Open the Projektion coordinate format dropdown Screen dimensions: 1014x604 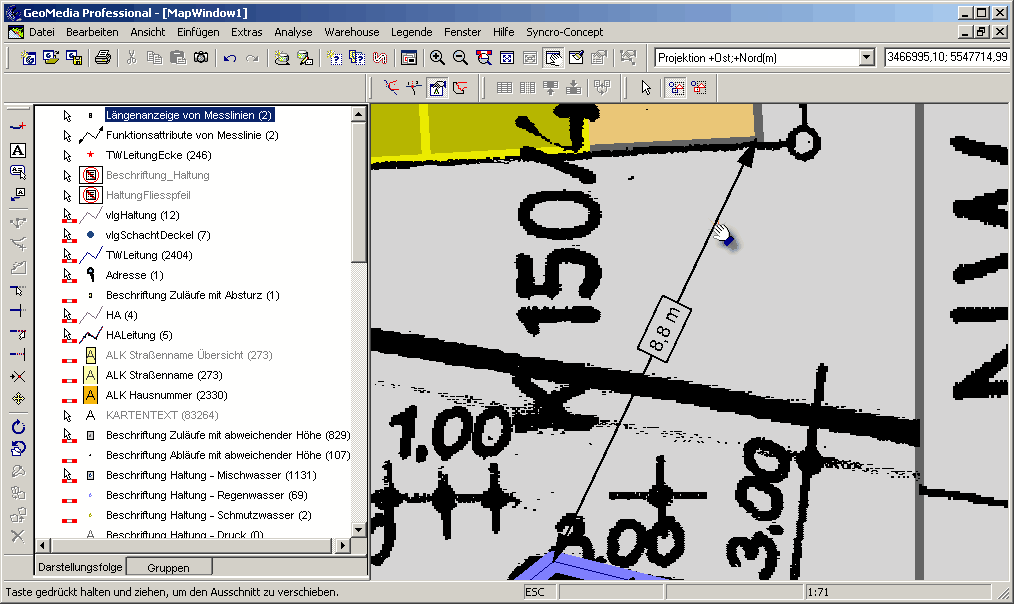(866, 58)
